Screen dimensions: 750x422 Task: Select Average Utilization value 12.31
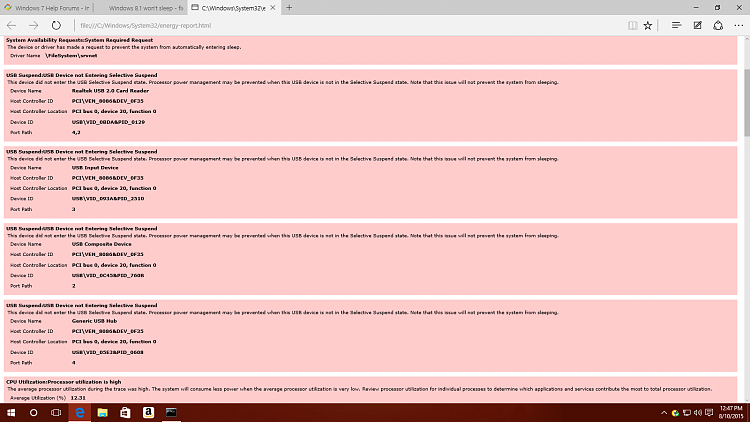point(78,398)
